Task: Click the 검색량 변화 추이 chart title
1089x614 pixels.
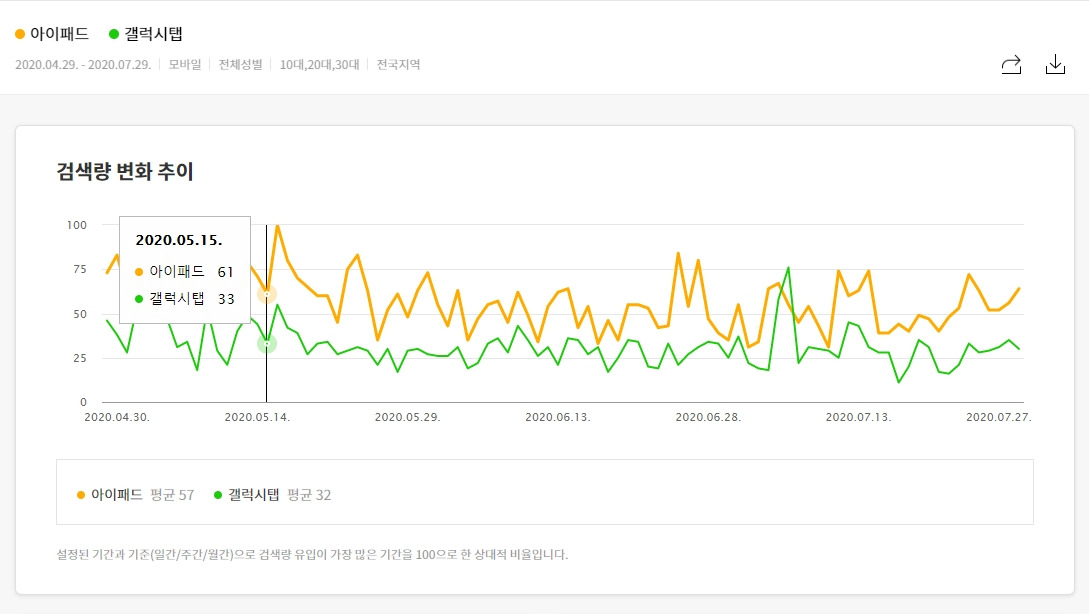Action: (125, 172)
